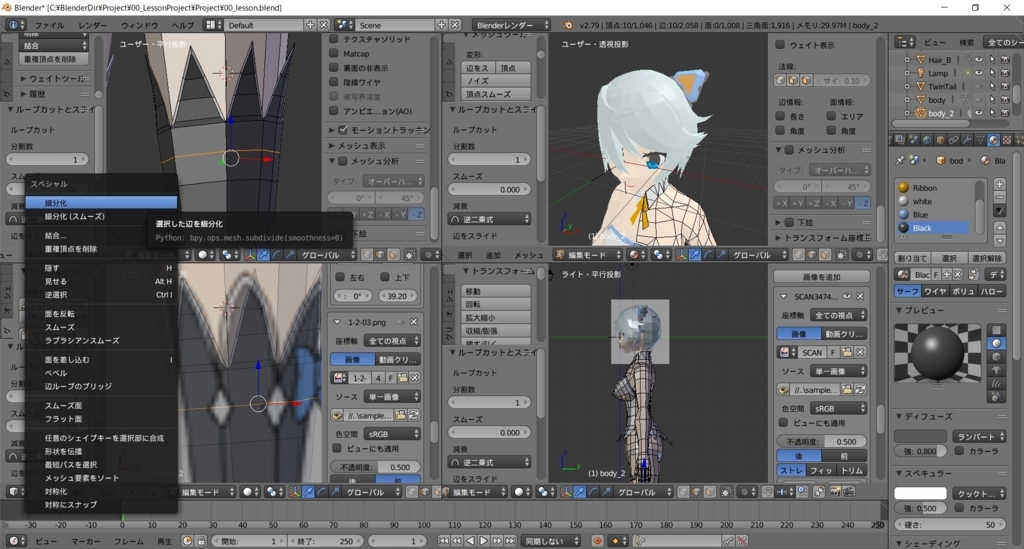Viewport: 1024px width, 549px height.
Task: Enable the 裏面の非表示 checkbox
Action: (334, 67)
